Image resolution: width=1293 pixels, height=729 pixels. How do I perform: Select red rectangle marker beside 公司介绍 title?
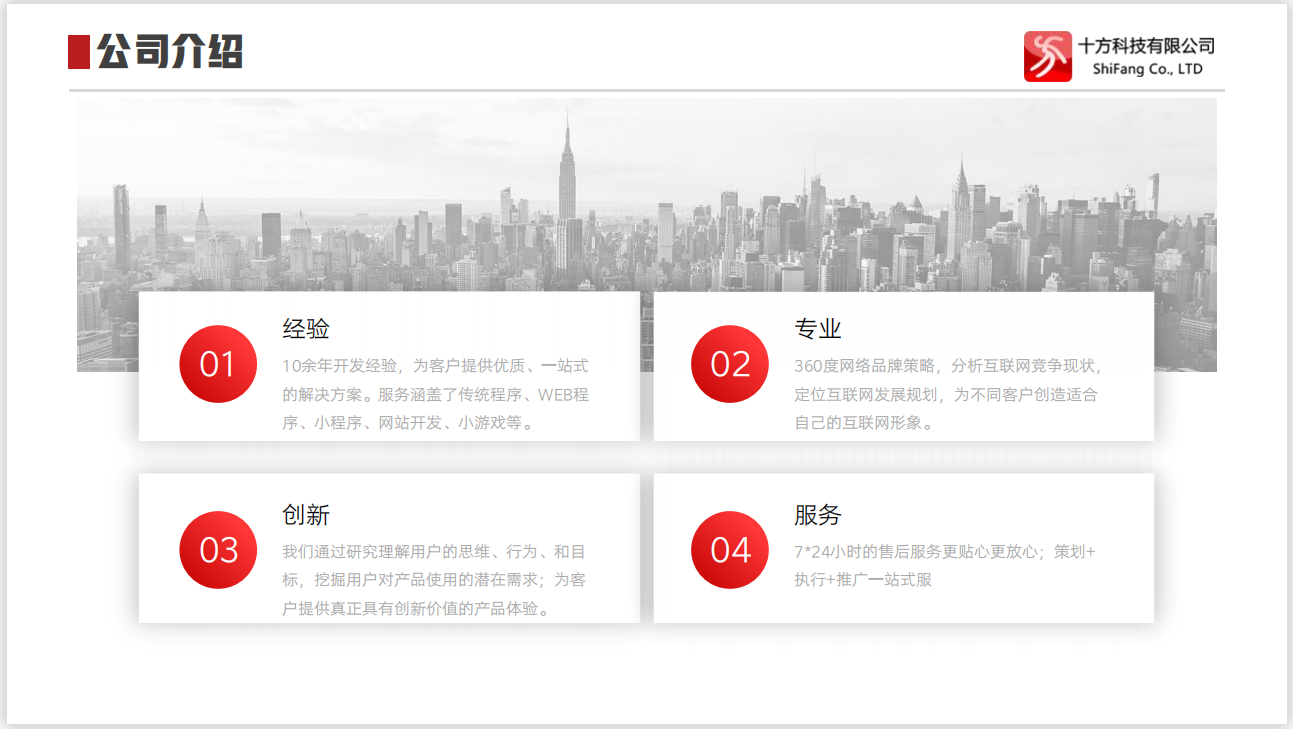(79, 52)
